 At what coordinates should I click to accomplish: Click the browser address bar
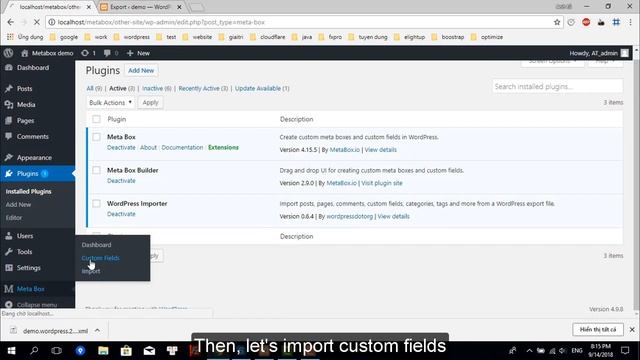(302, 22)
